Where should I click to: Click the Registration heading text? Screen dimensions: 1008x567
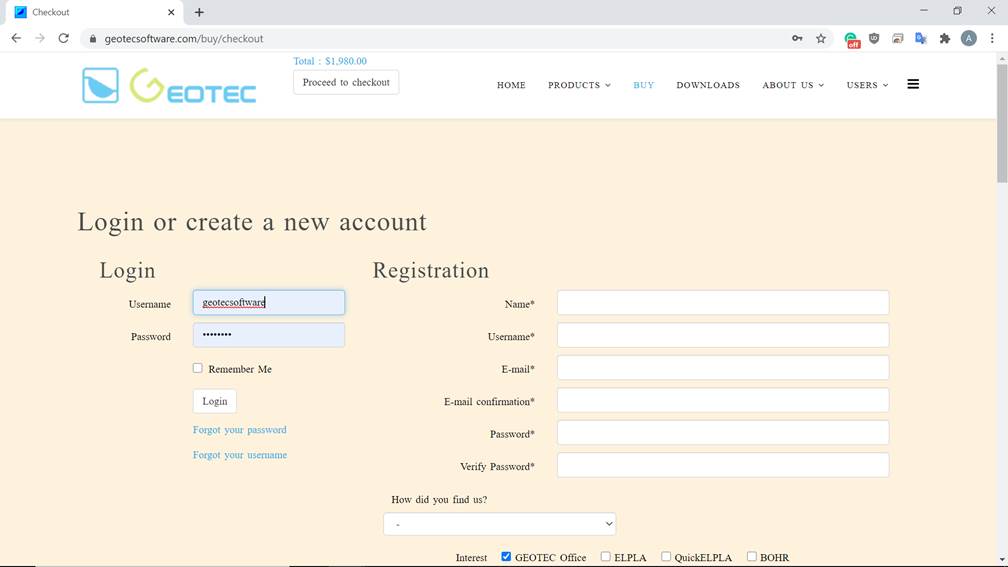coord(431,271)
